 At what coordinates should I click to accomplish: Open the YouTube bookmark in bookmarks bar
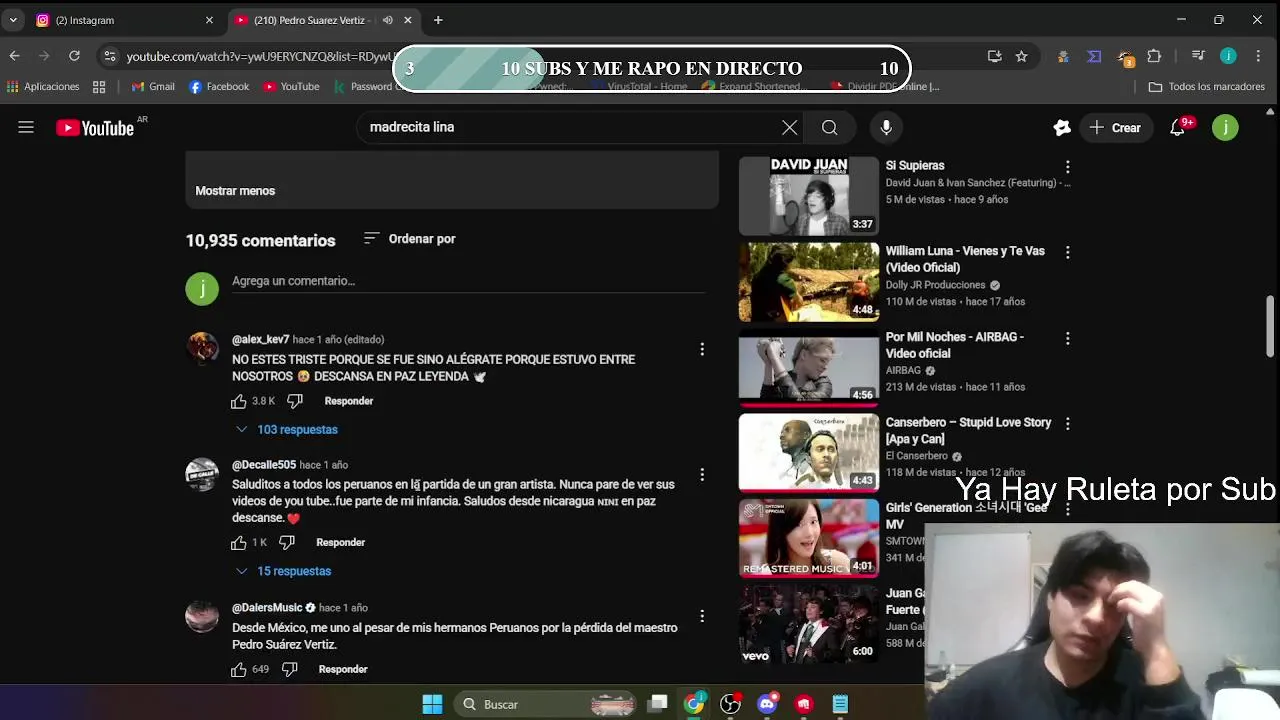click(x=291, y=87)
